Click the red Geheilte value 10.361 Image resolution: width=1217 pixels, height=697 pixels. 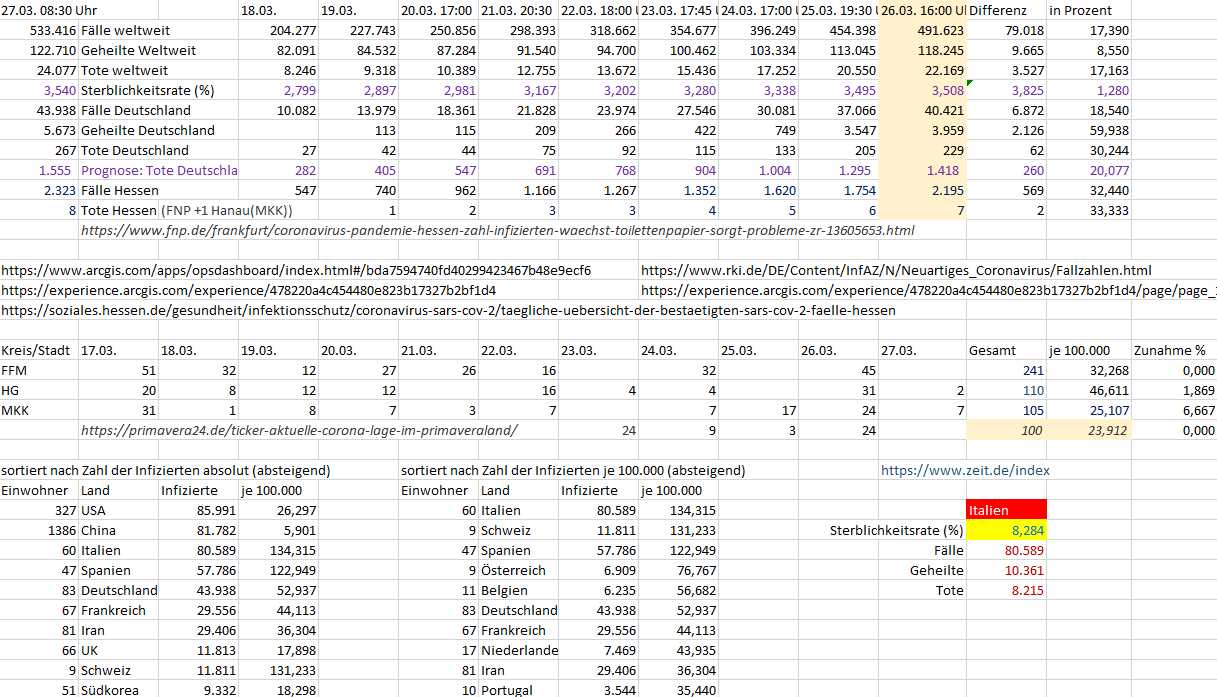1024,570
